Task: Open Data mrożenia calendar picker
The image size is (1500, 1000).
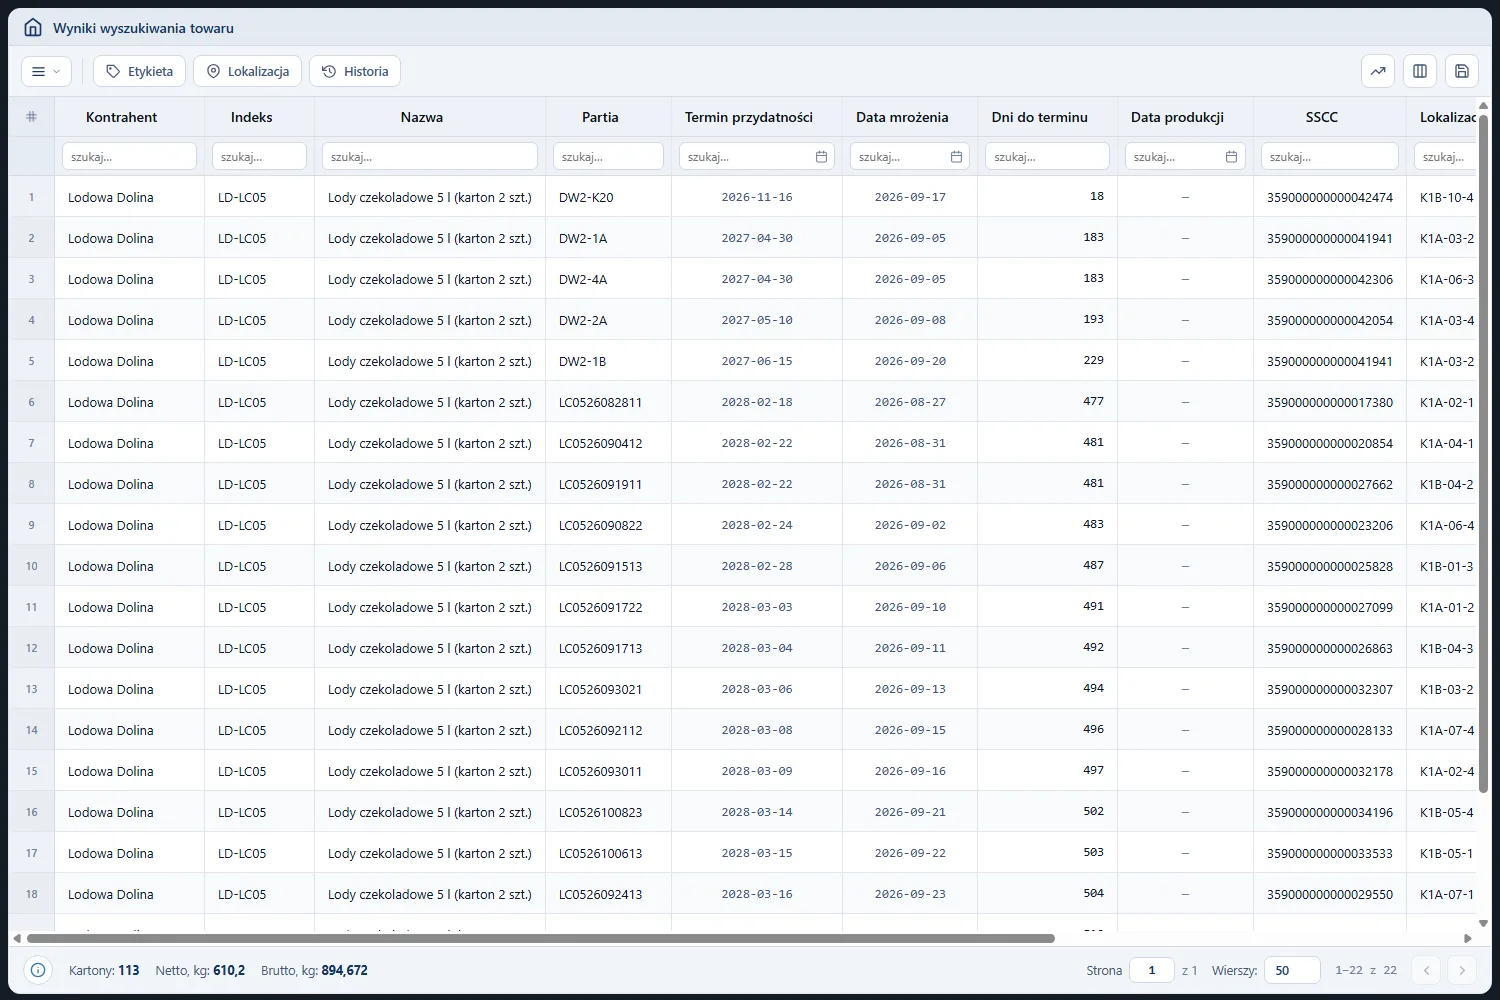Action: [x=956, y=157]
